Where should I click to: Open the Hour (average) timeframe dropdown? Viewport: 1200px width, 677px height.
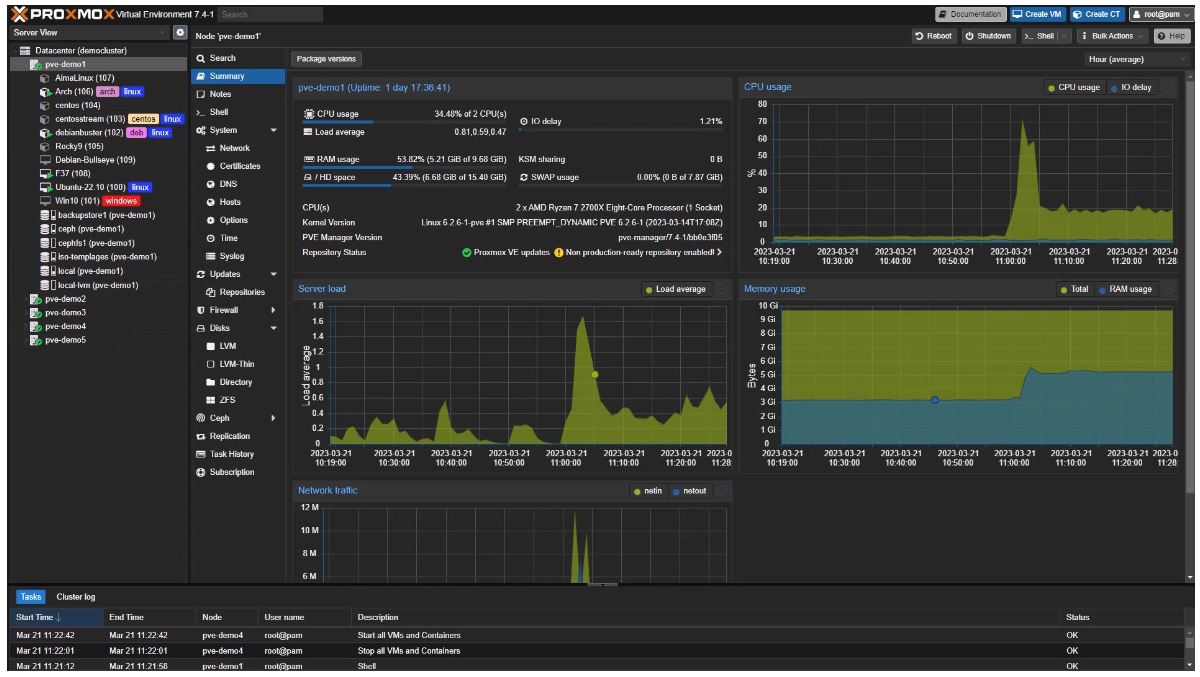(1138, 59)
